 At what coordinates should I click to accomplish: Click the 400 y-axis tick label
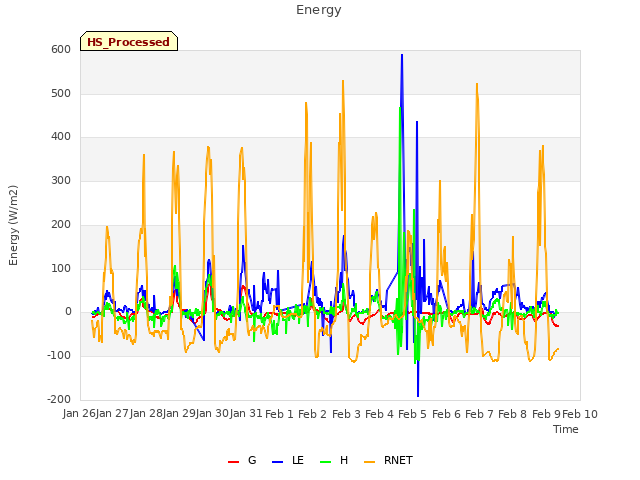tap(61, 137)
